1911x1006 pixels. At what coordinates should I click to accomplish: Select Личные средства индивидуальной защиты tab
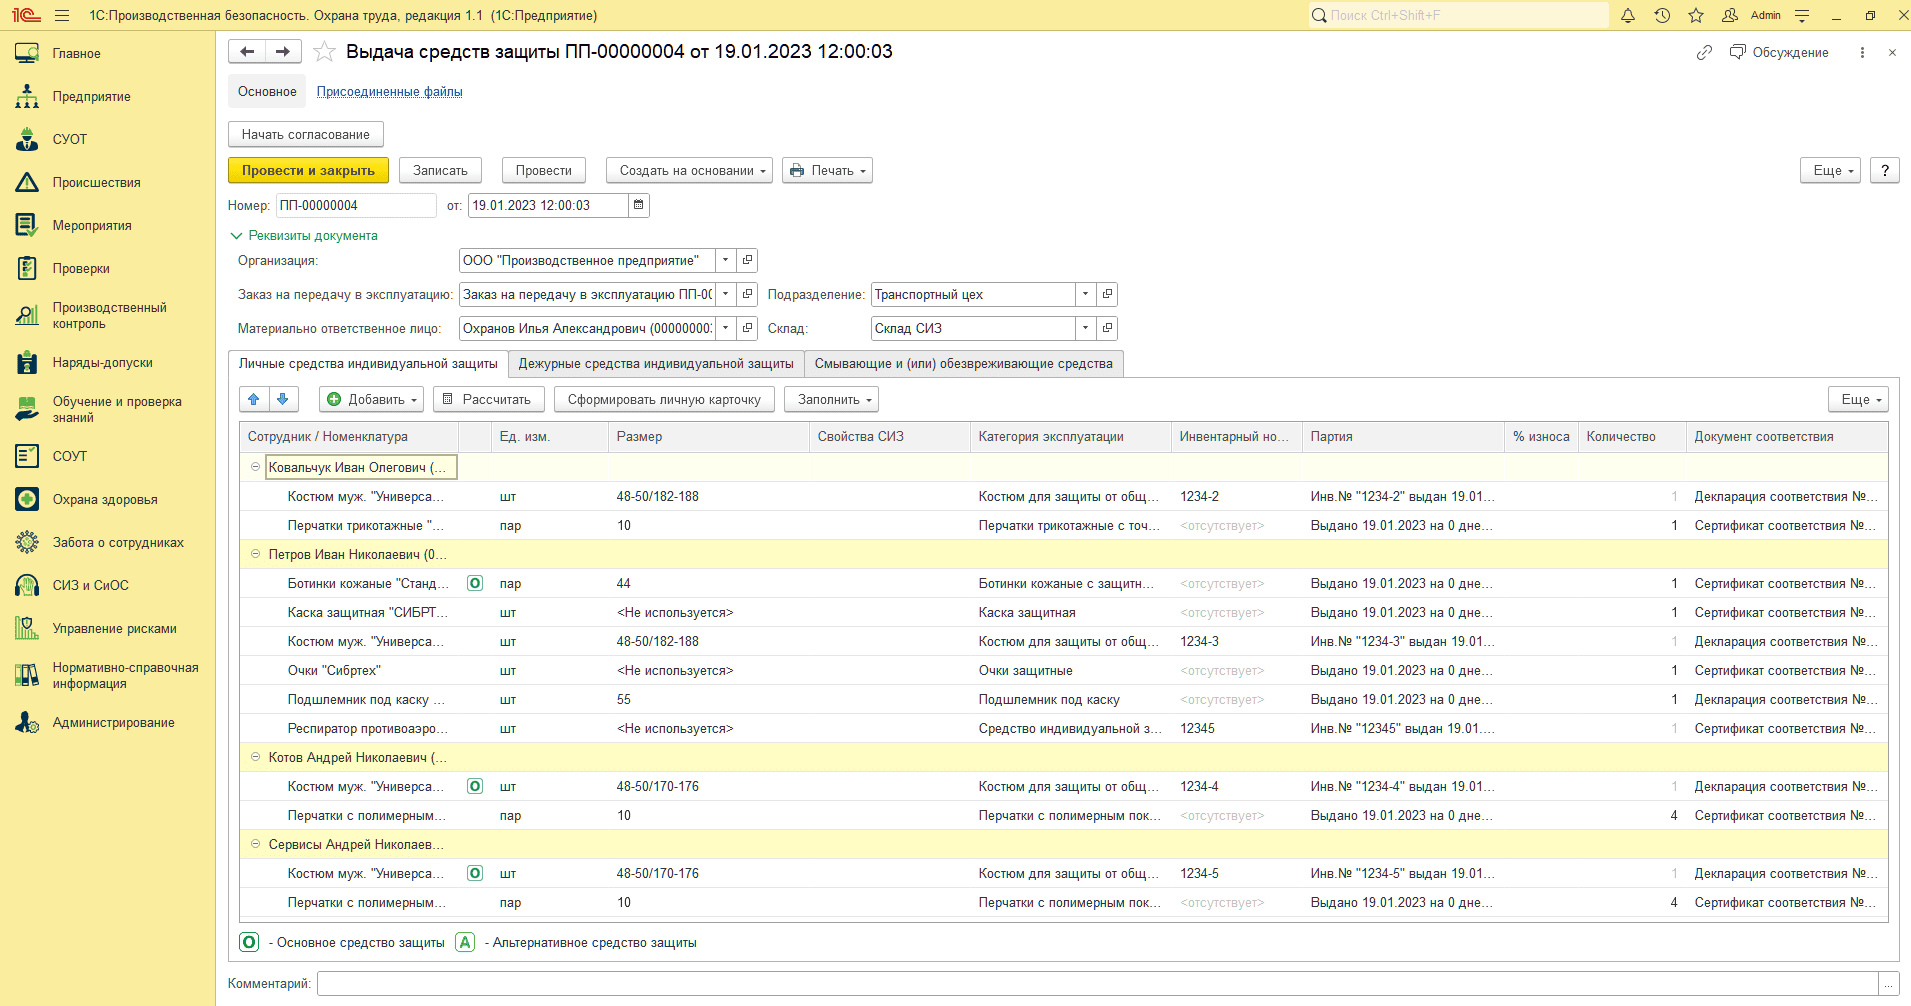click(x=368, y=364)
